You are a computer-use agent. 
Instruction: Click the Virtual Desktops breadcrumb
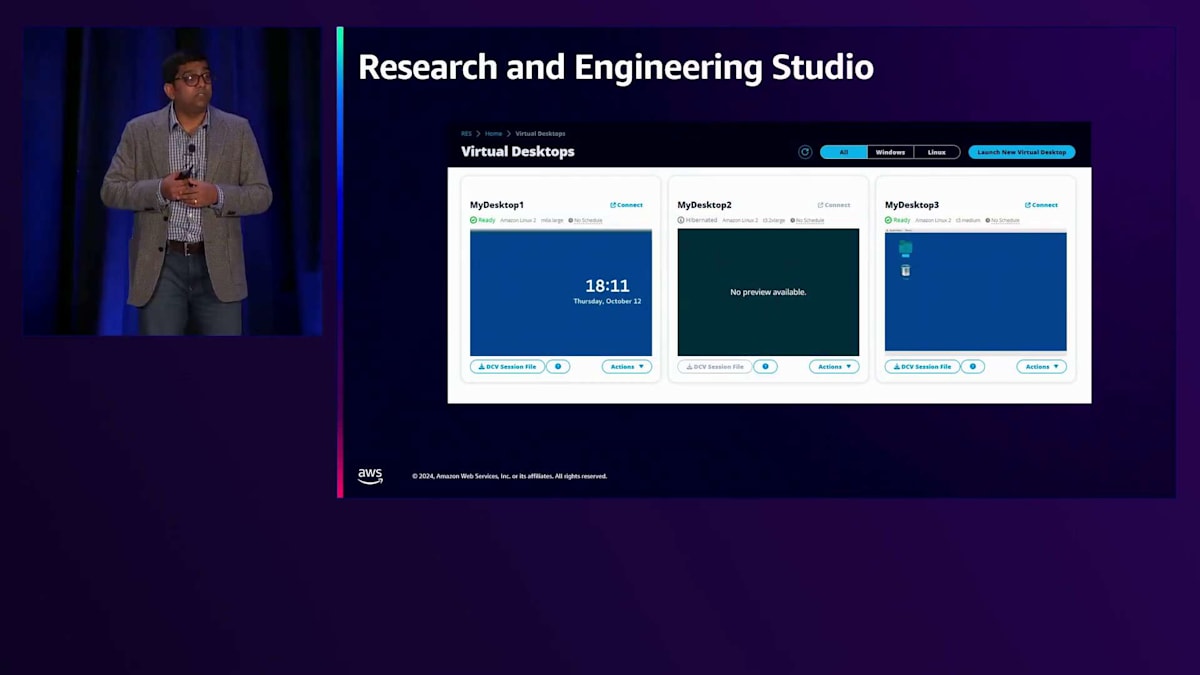[x=540, y=133]
